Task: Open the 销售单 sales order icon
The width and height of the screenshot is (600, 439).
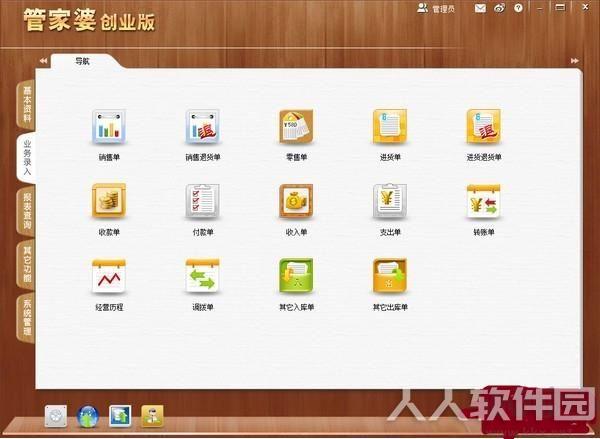Action: [x=109, y=127]
